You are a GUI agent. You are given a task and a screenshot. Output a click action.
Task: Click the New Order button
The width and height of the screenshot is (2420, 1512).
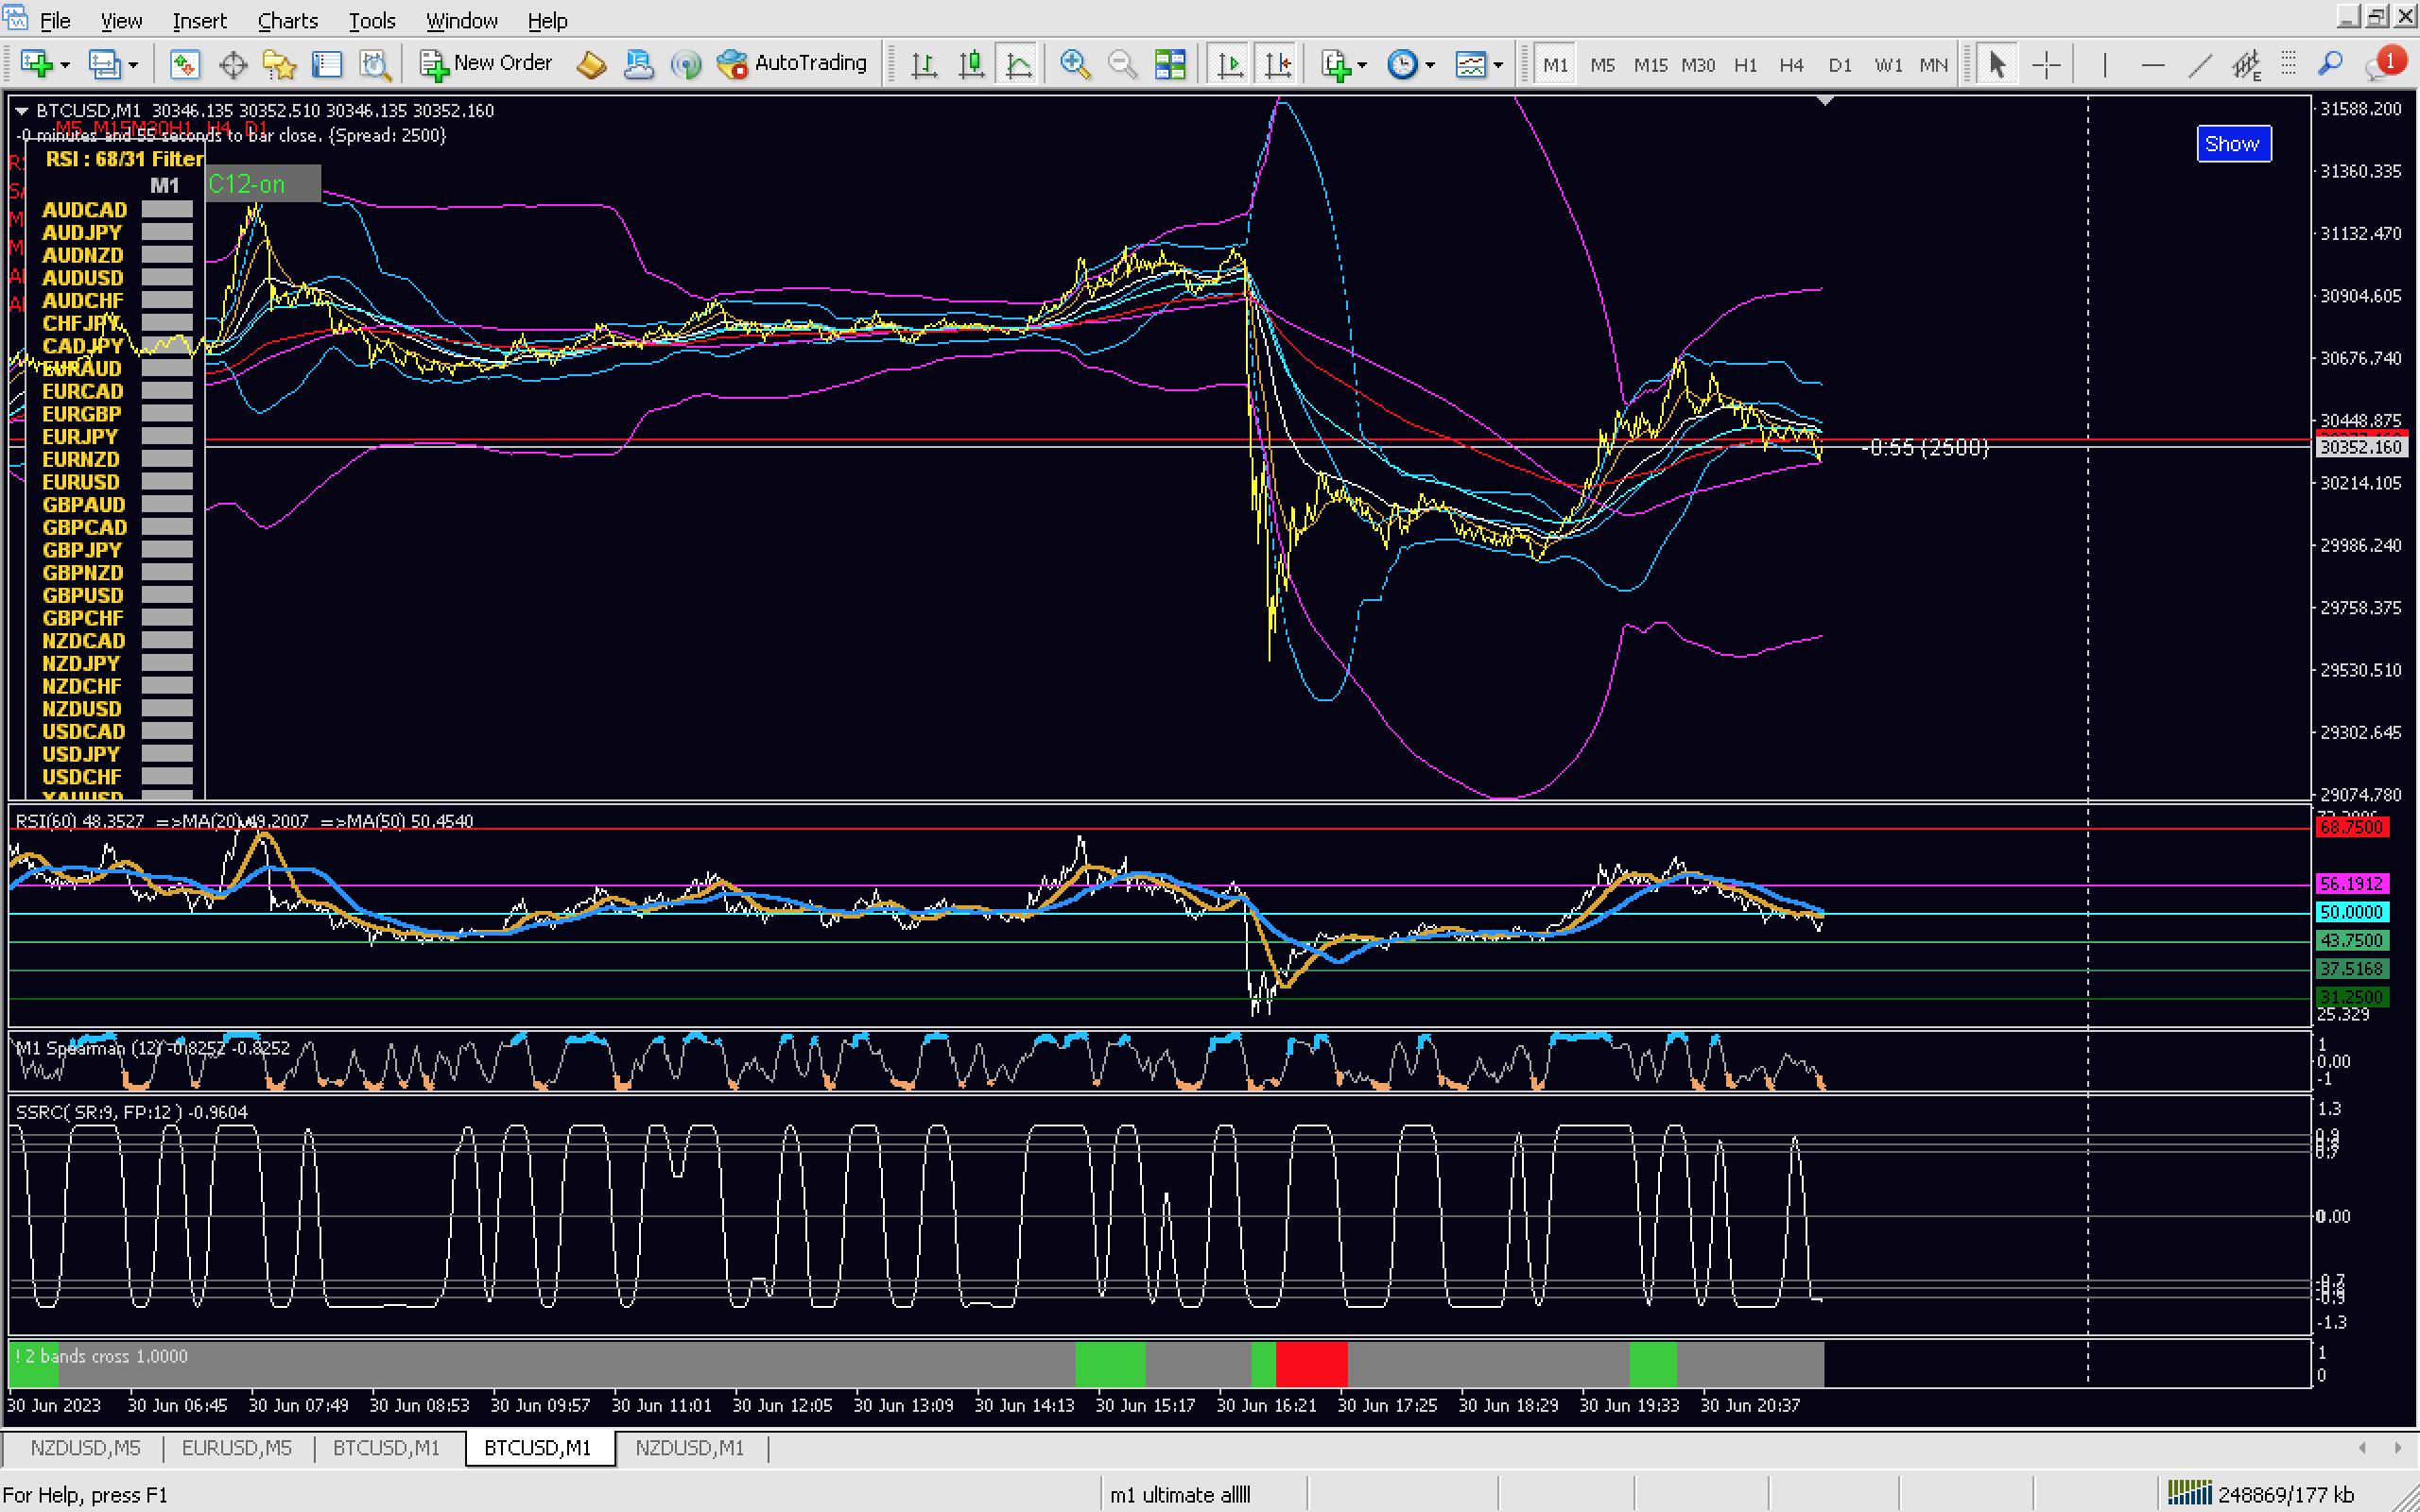click(486, 63)
